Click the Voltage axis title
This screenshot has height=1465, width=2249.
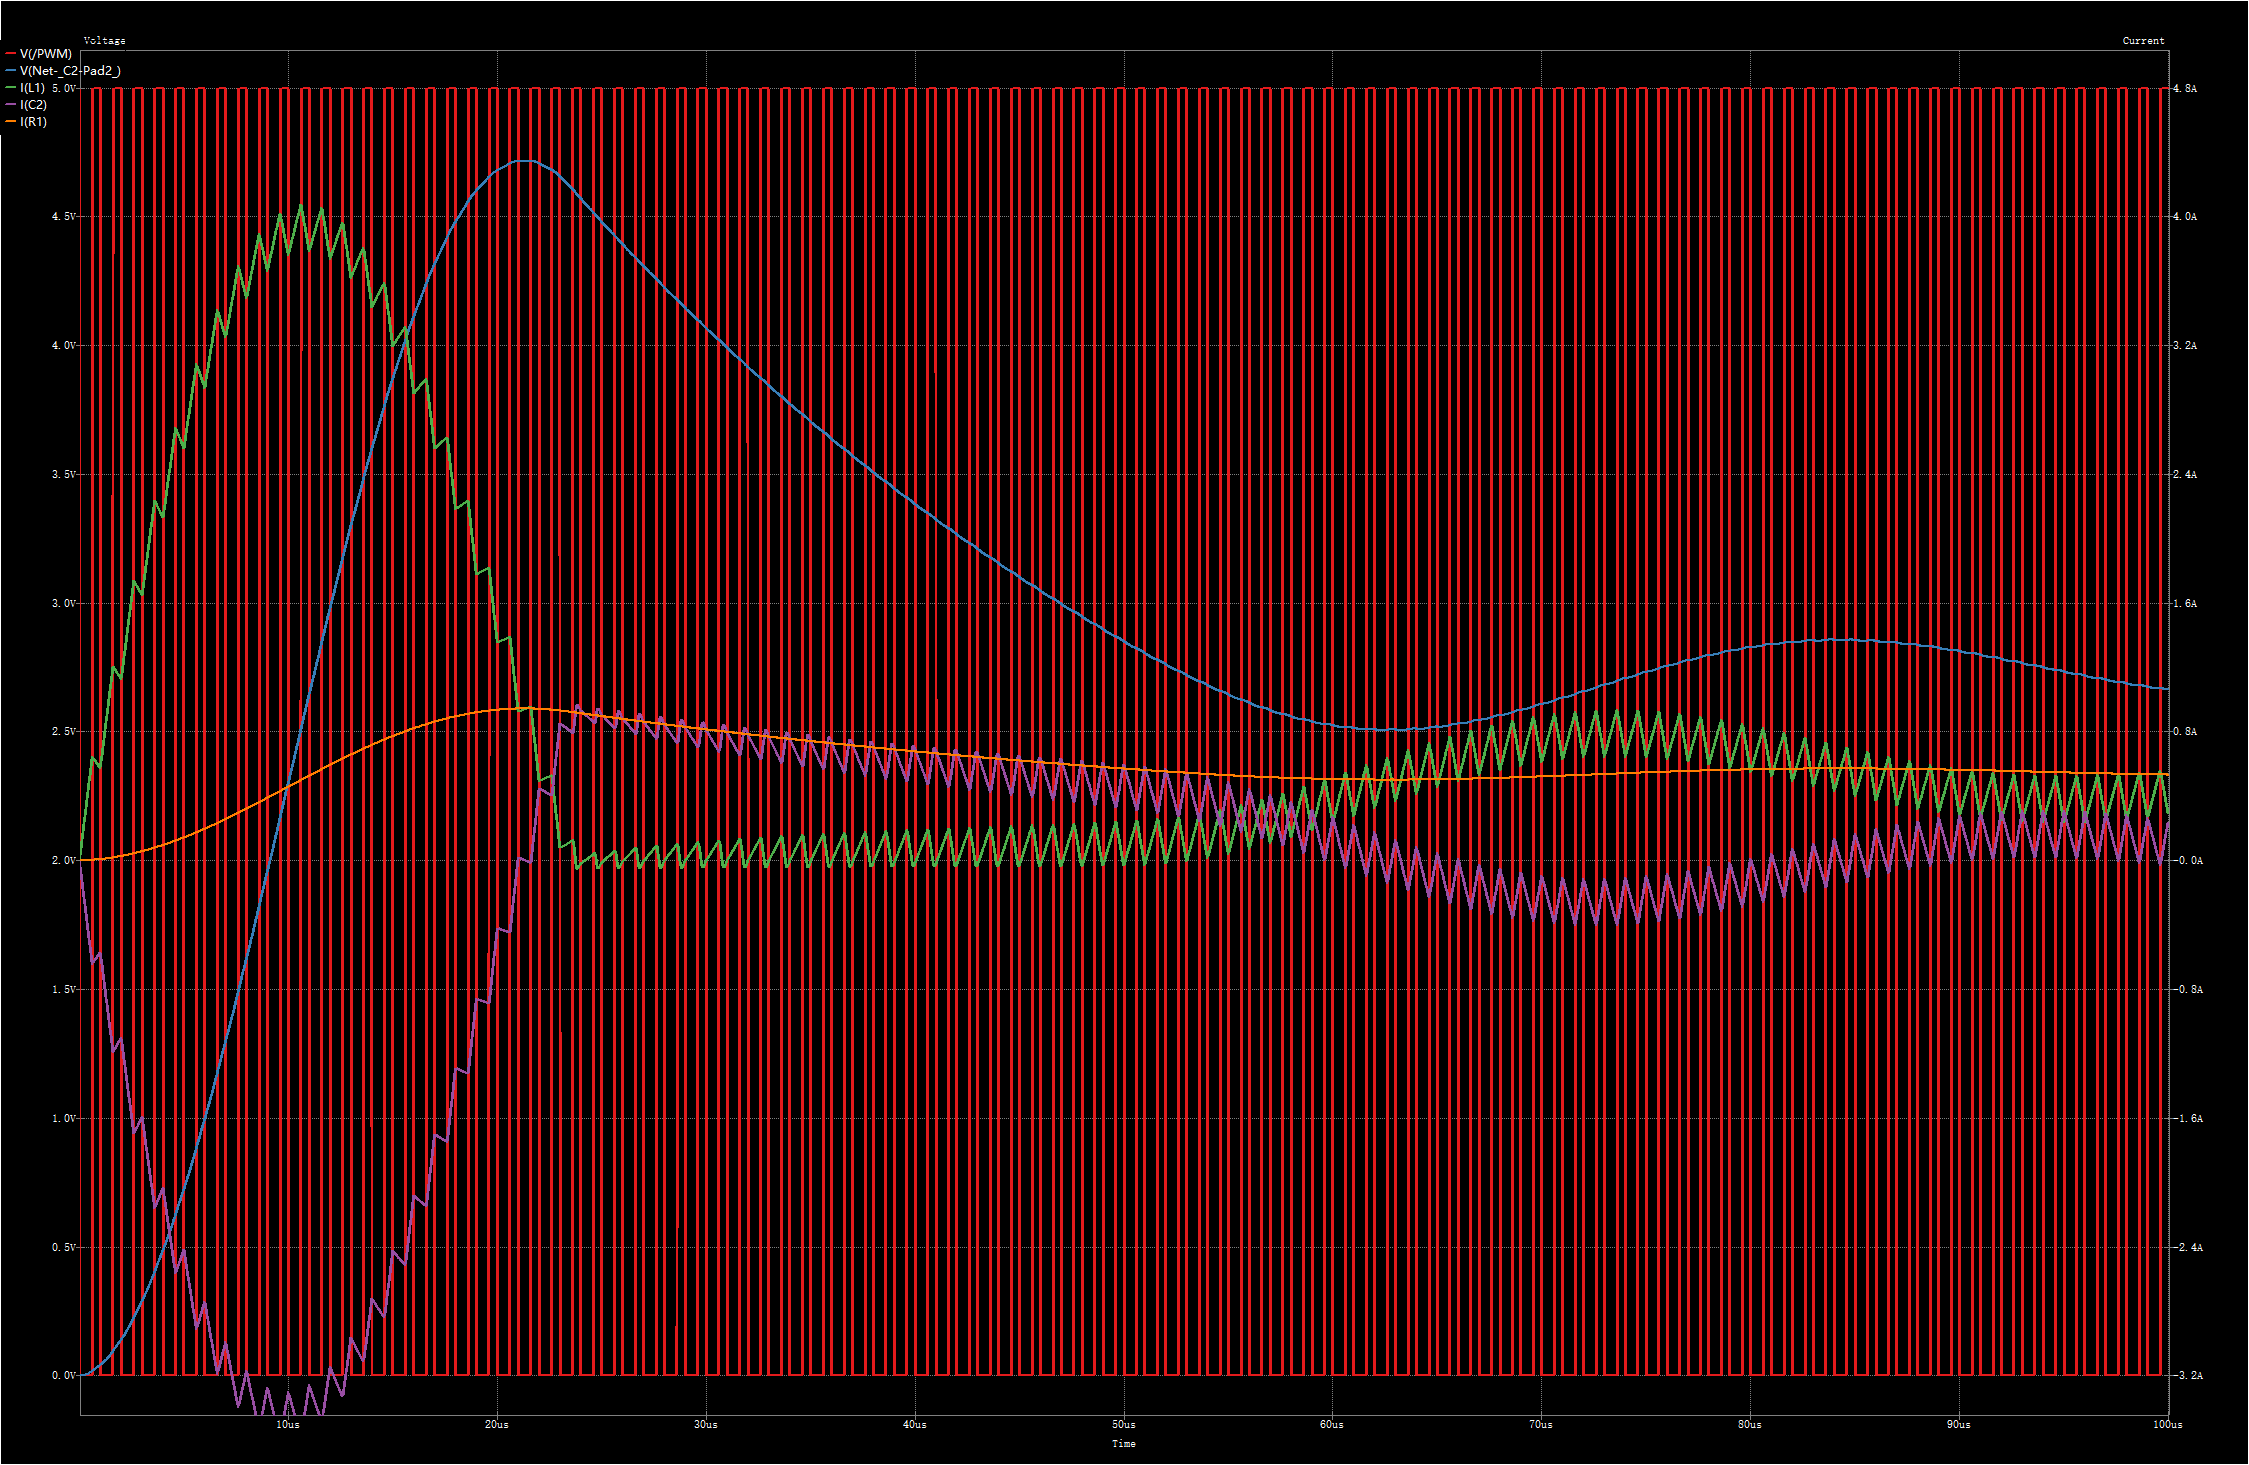click(x=104, y=41)
